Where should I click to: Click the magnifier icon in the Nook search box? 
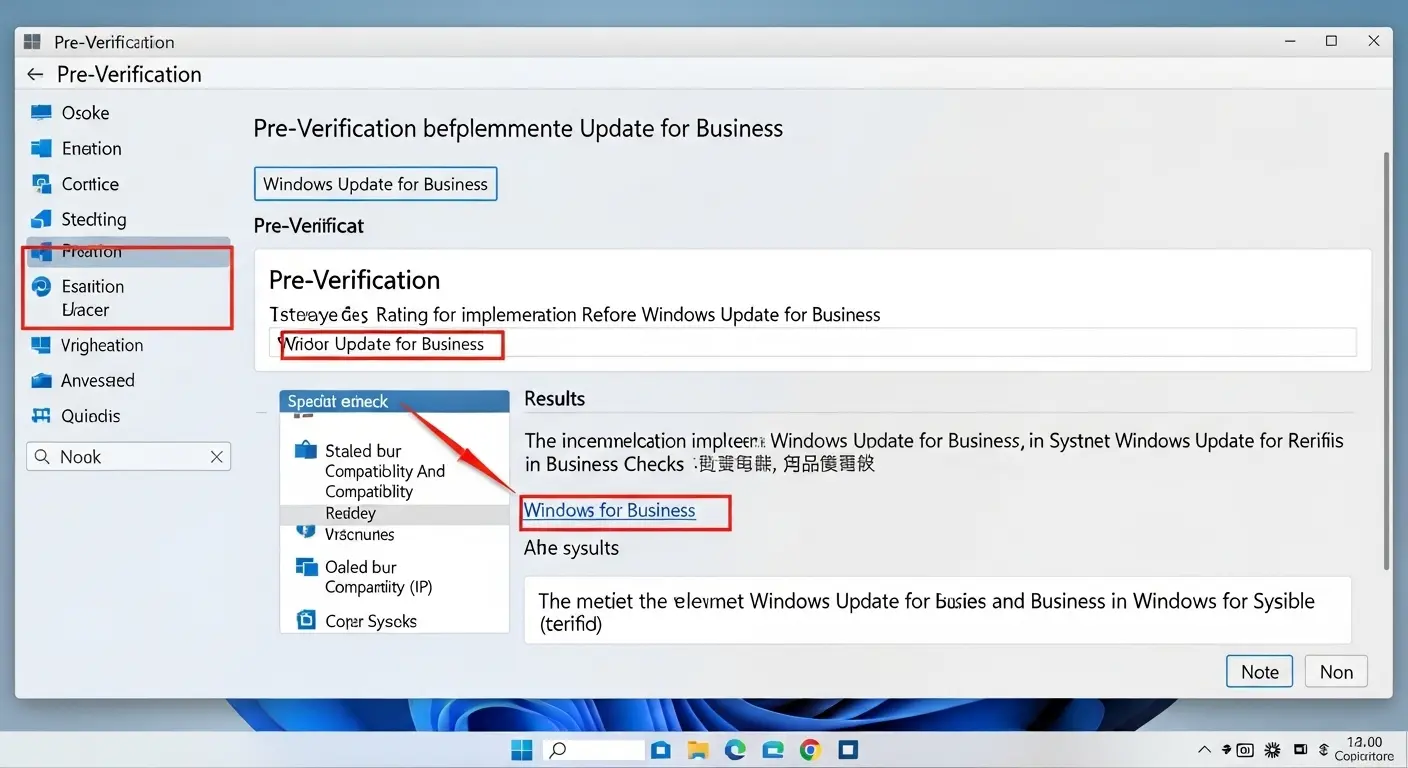pos(42,457)
